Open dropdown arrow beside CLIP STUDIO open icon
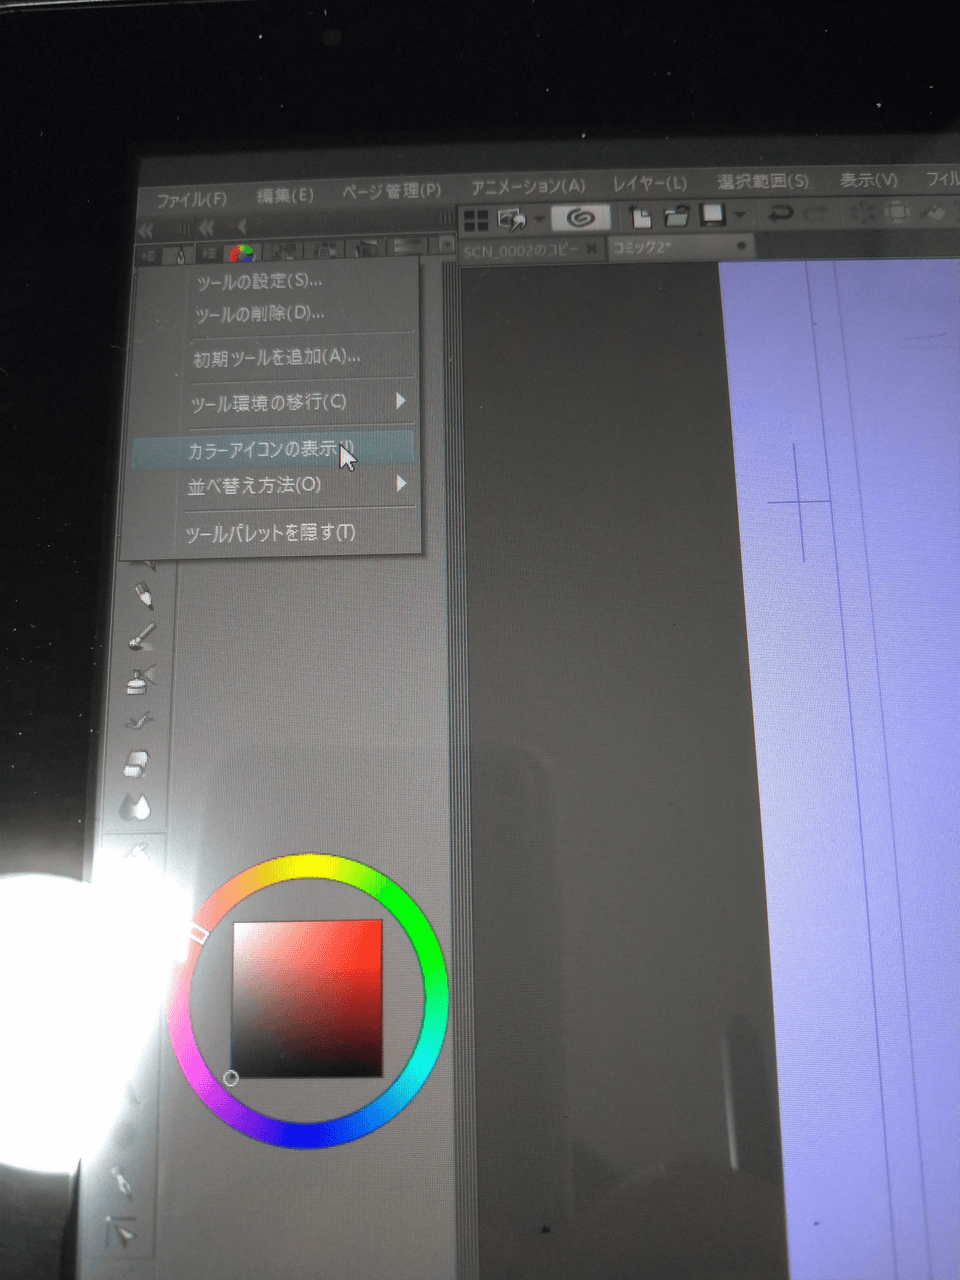 point(539,219)
